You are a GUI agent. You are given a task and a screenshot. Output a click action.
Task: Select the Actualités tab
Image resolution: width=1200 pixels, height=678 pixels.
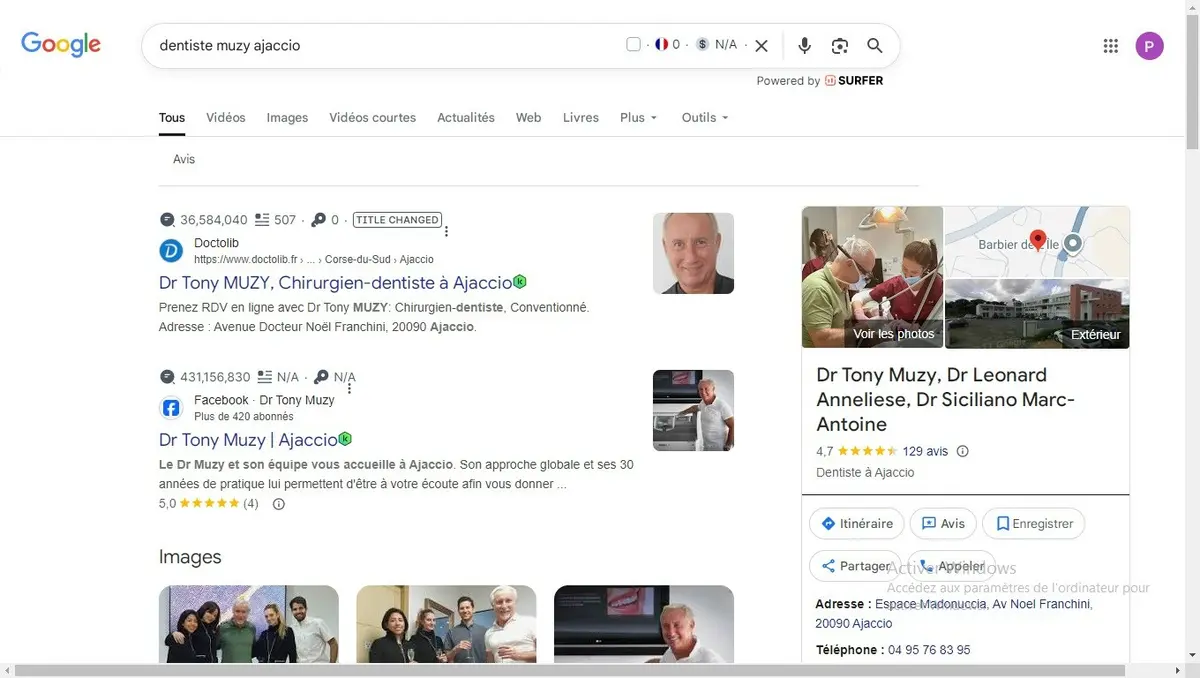point(465,117)
